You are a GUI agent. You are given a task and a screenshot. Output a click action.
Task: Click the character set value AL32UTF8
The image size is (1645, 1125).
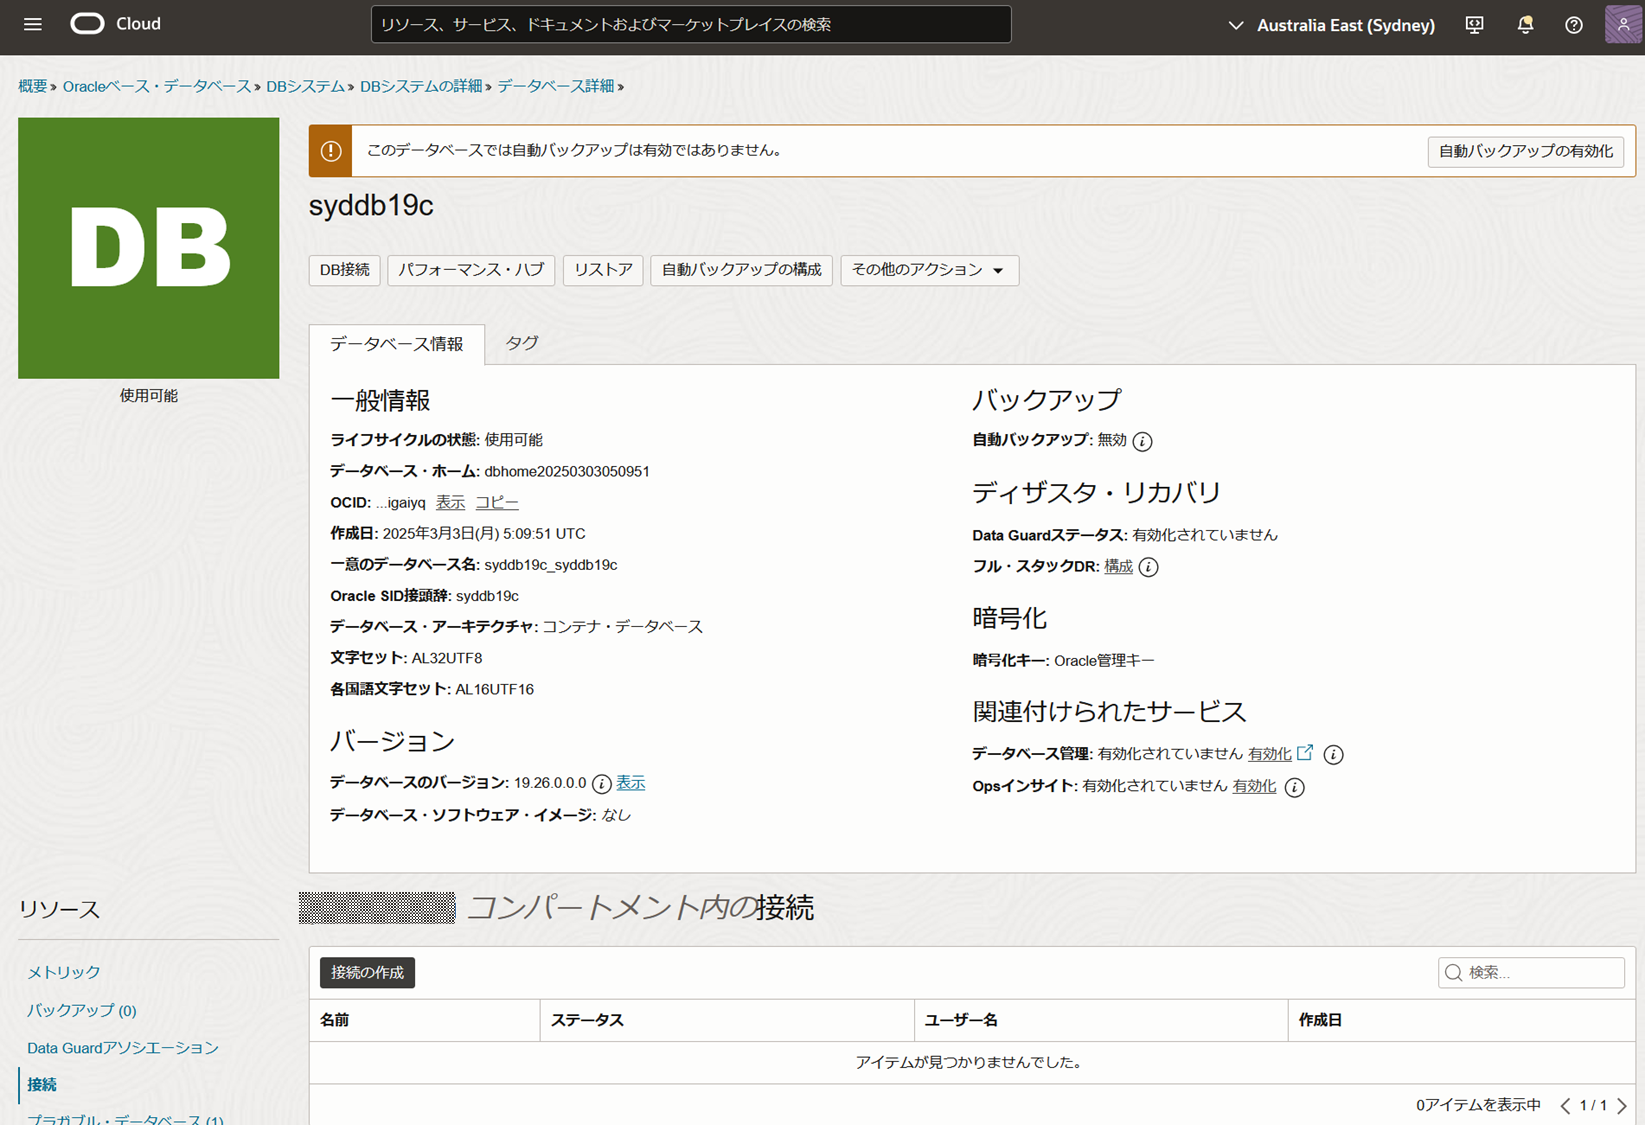coord(447,658)
